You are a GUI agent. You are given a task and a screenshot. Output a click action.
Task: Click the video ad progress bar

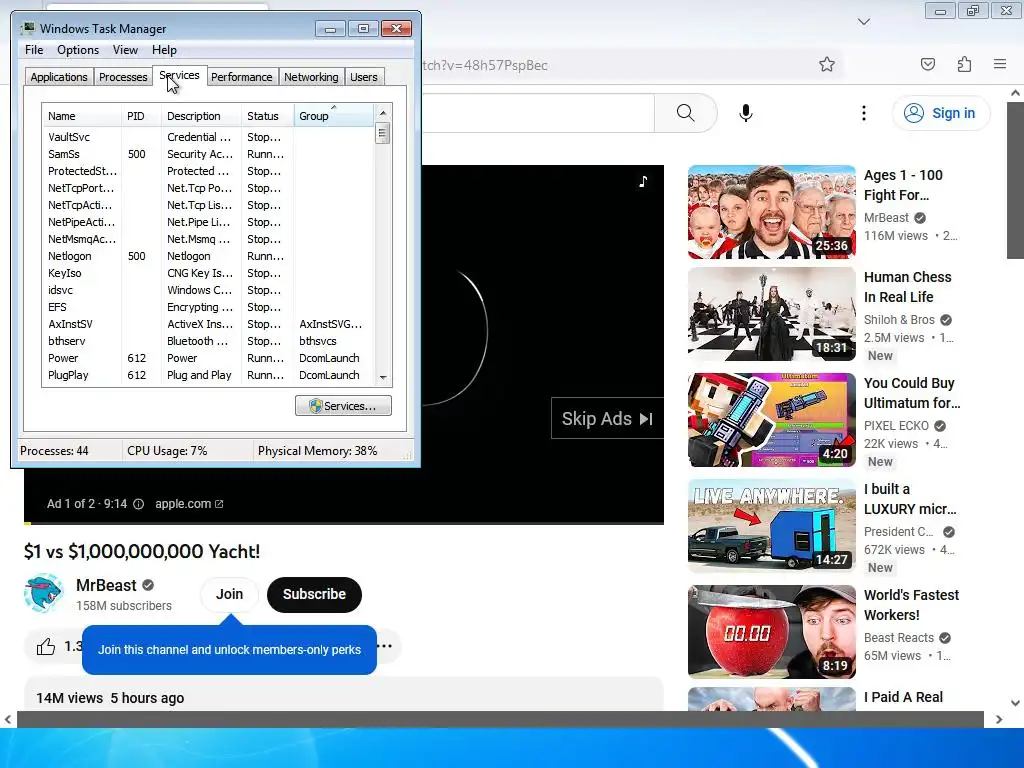pos(344,523)
